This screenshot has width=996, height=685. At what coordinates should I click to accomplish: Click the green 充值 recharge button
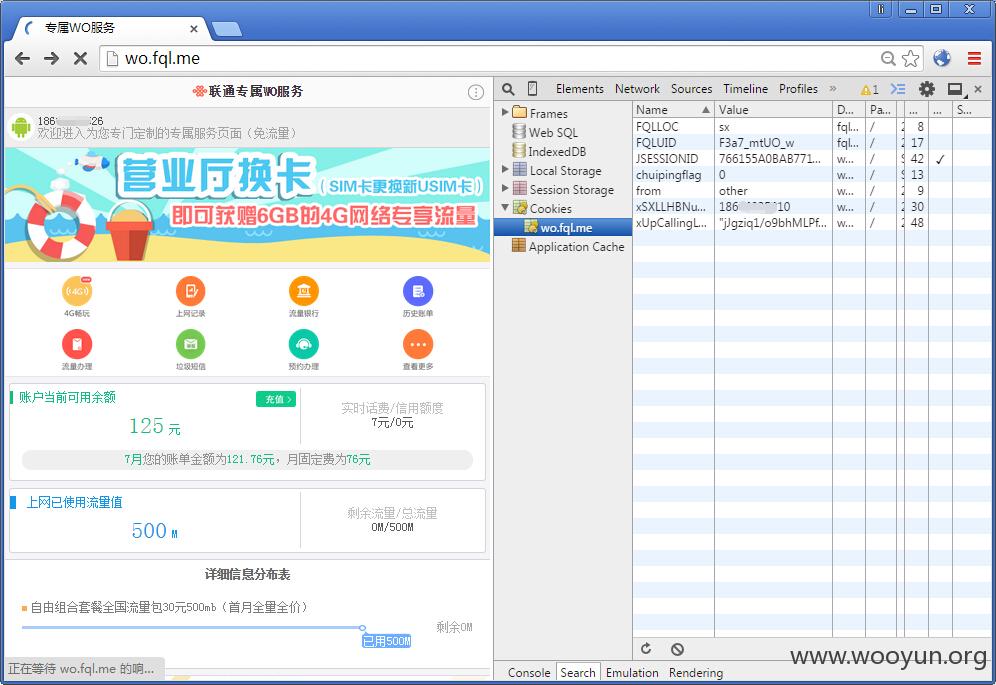[276, 399]
